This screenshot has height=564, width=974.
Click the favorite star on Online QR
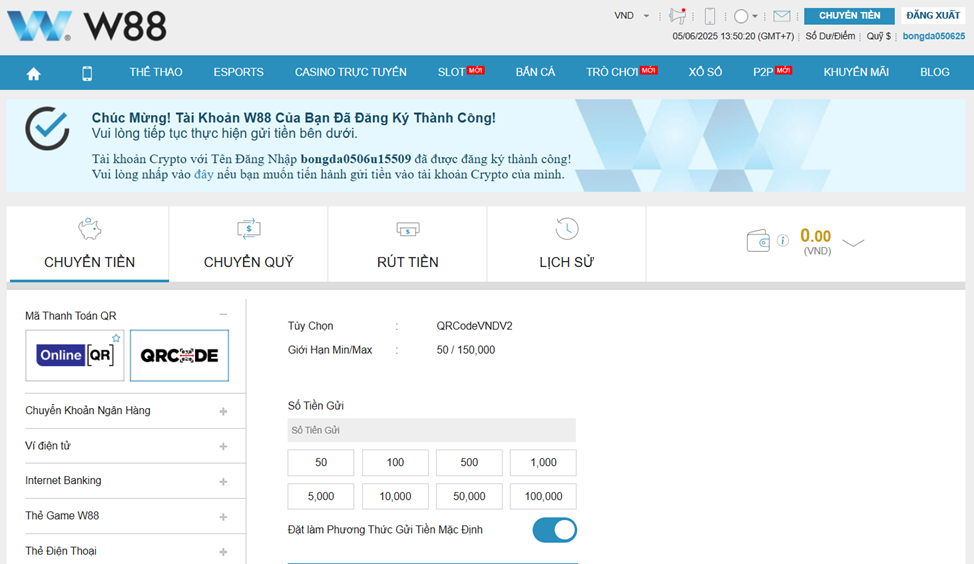(x=116, y=338)
